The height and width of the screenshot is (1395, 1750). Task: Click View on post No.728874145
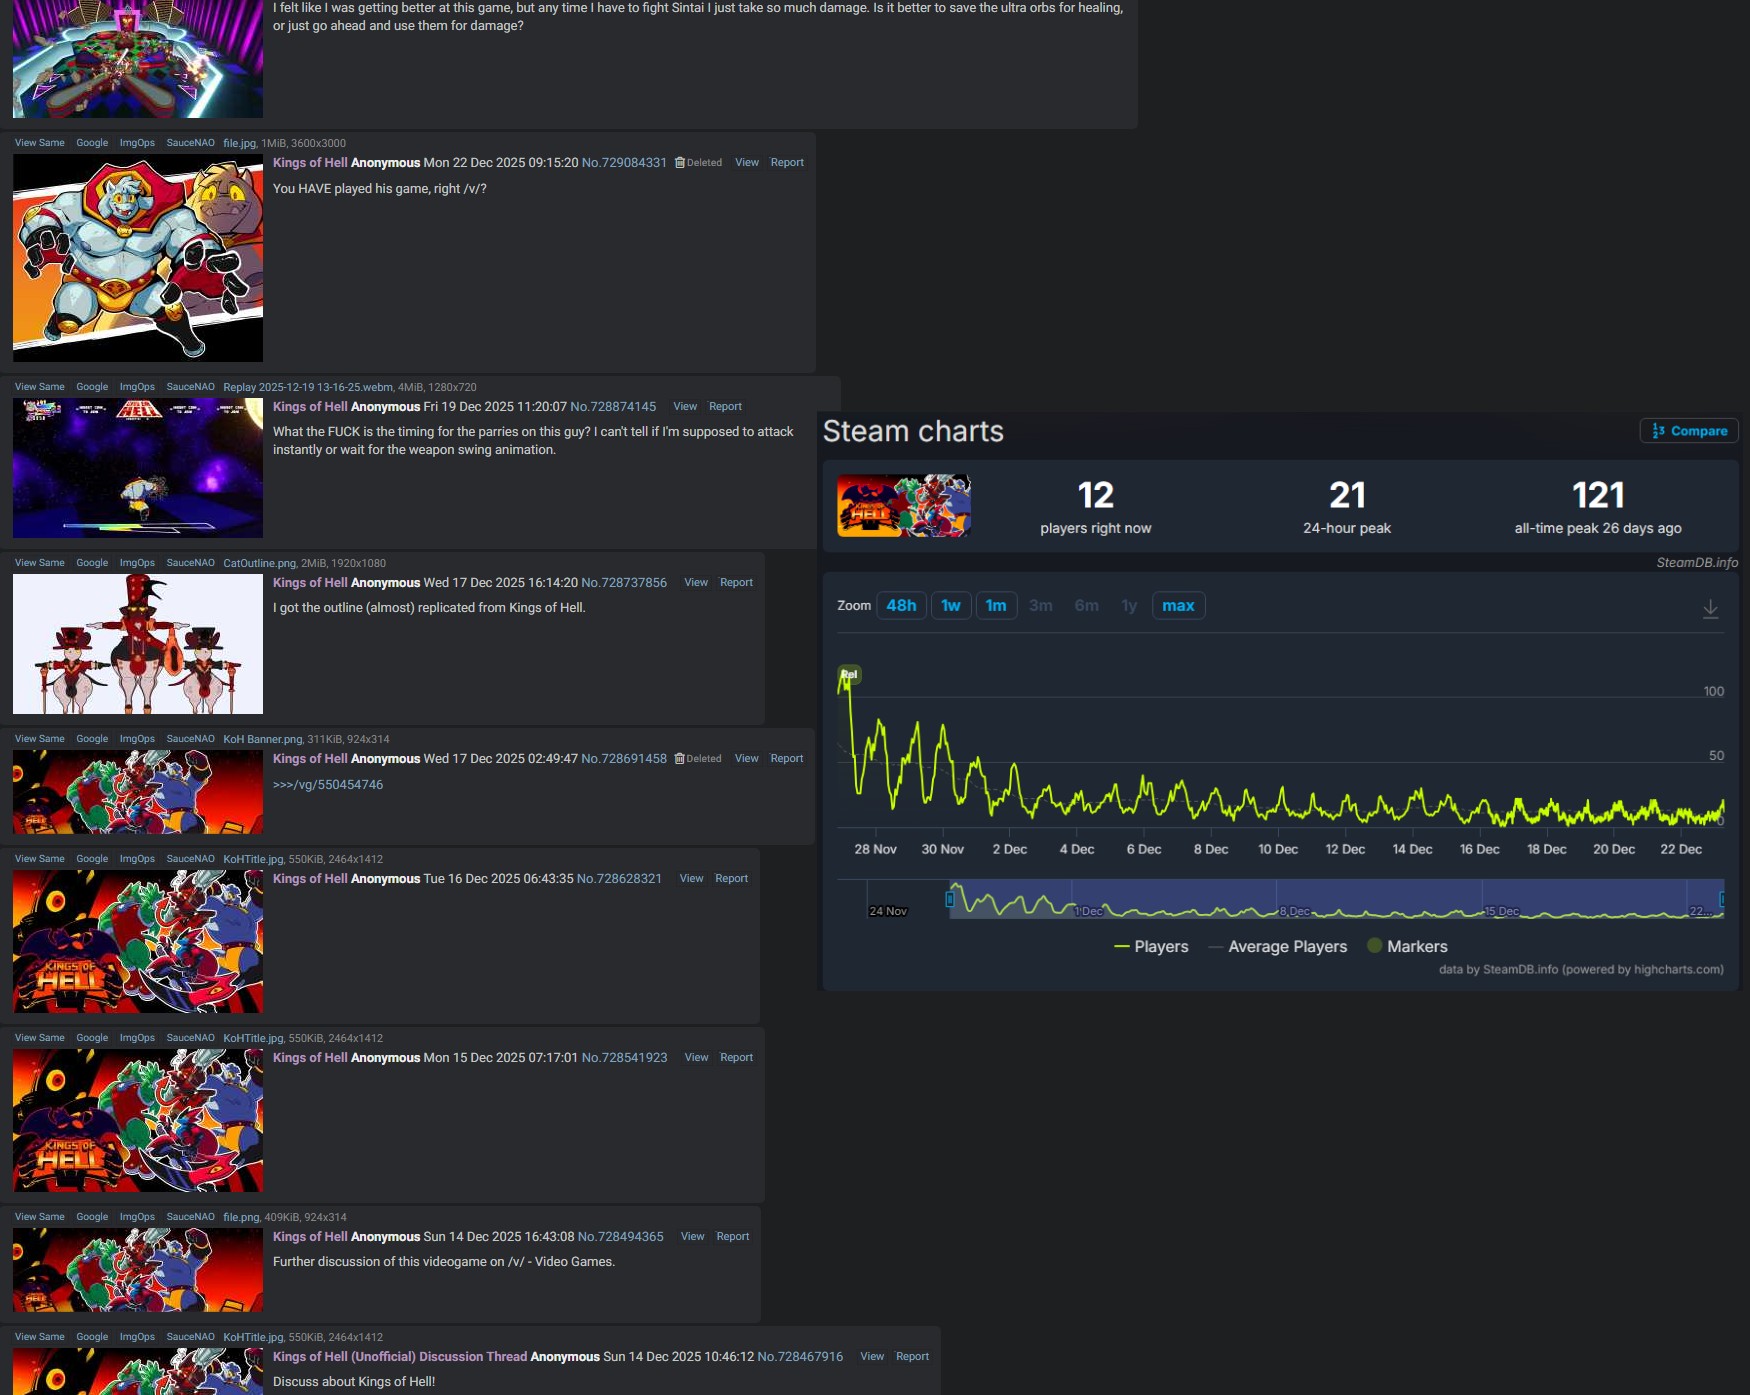click(x=685, y=407)
